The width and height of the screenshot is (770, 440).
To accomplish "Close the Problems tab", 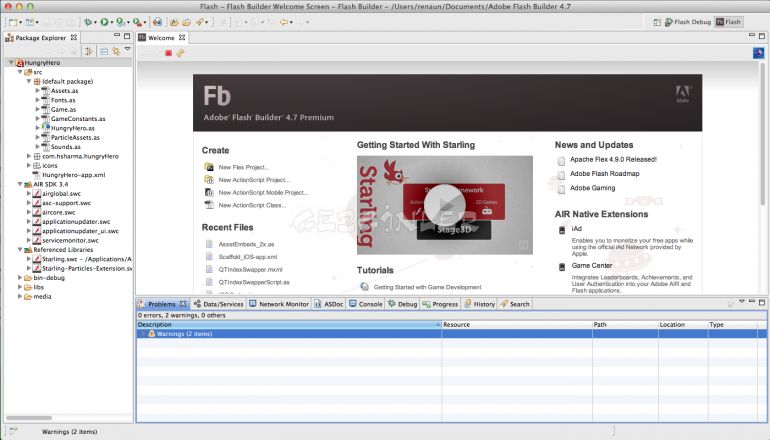I will (x=183, y=304).
